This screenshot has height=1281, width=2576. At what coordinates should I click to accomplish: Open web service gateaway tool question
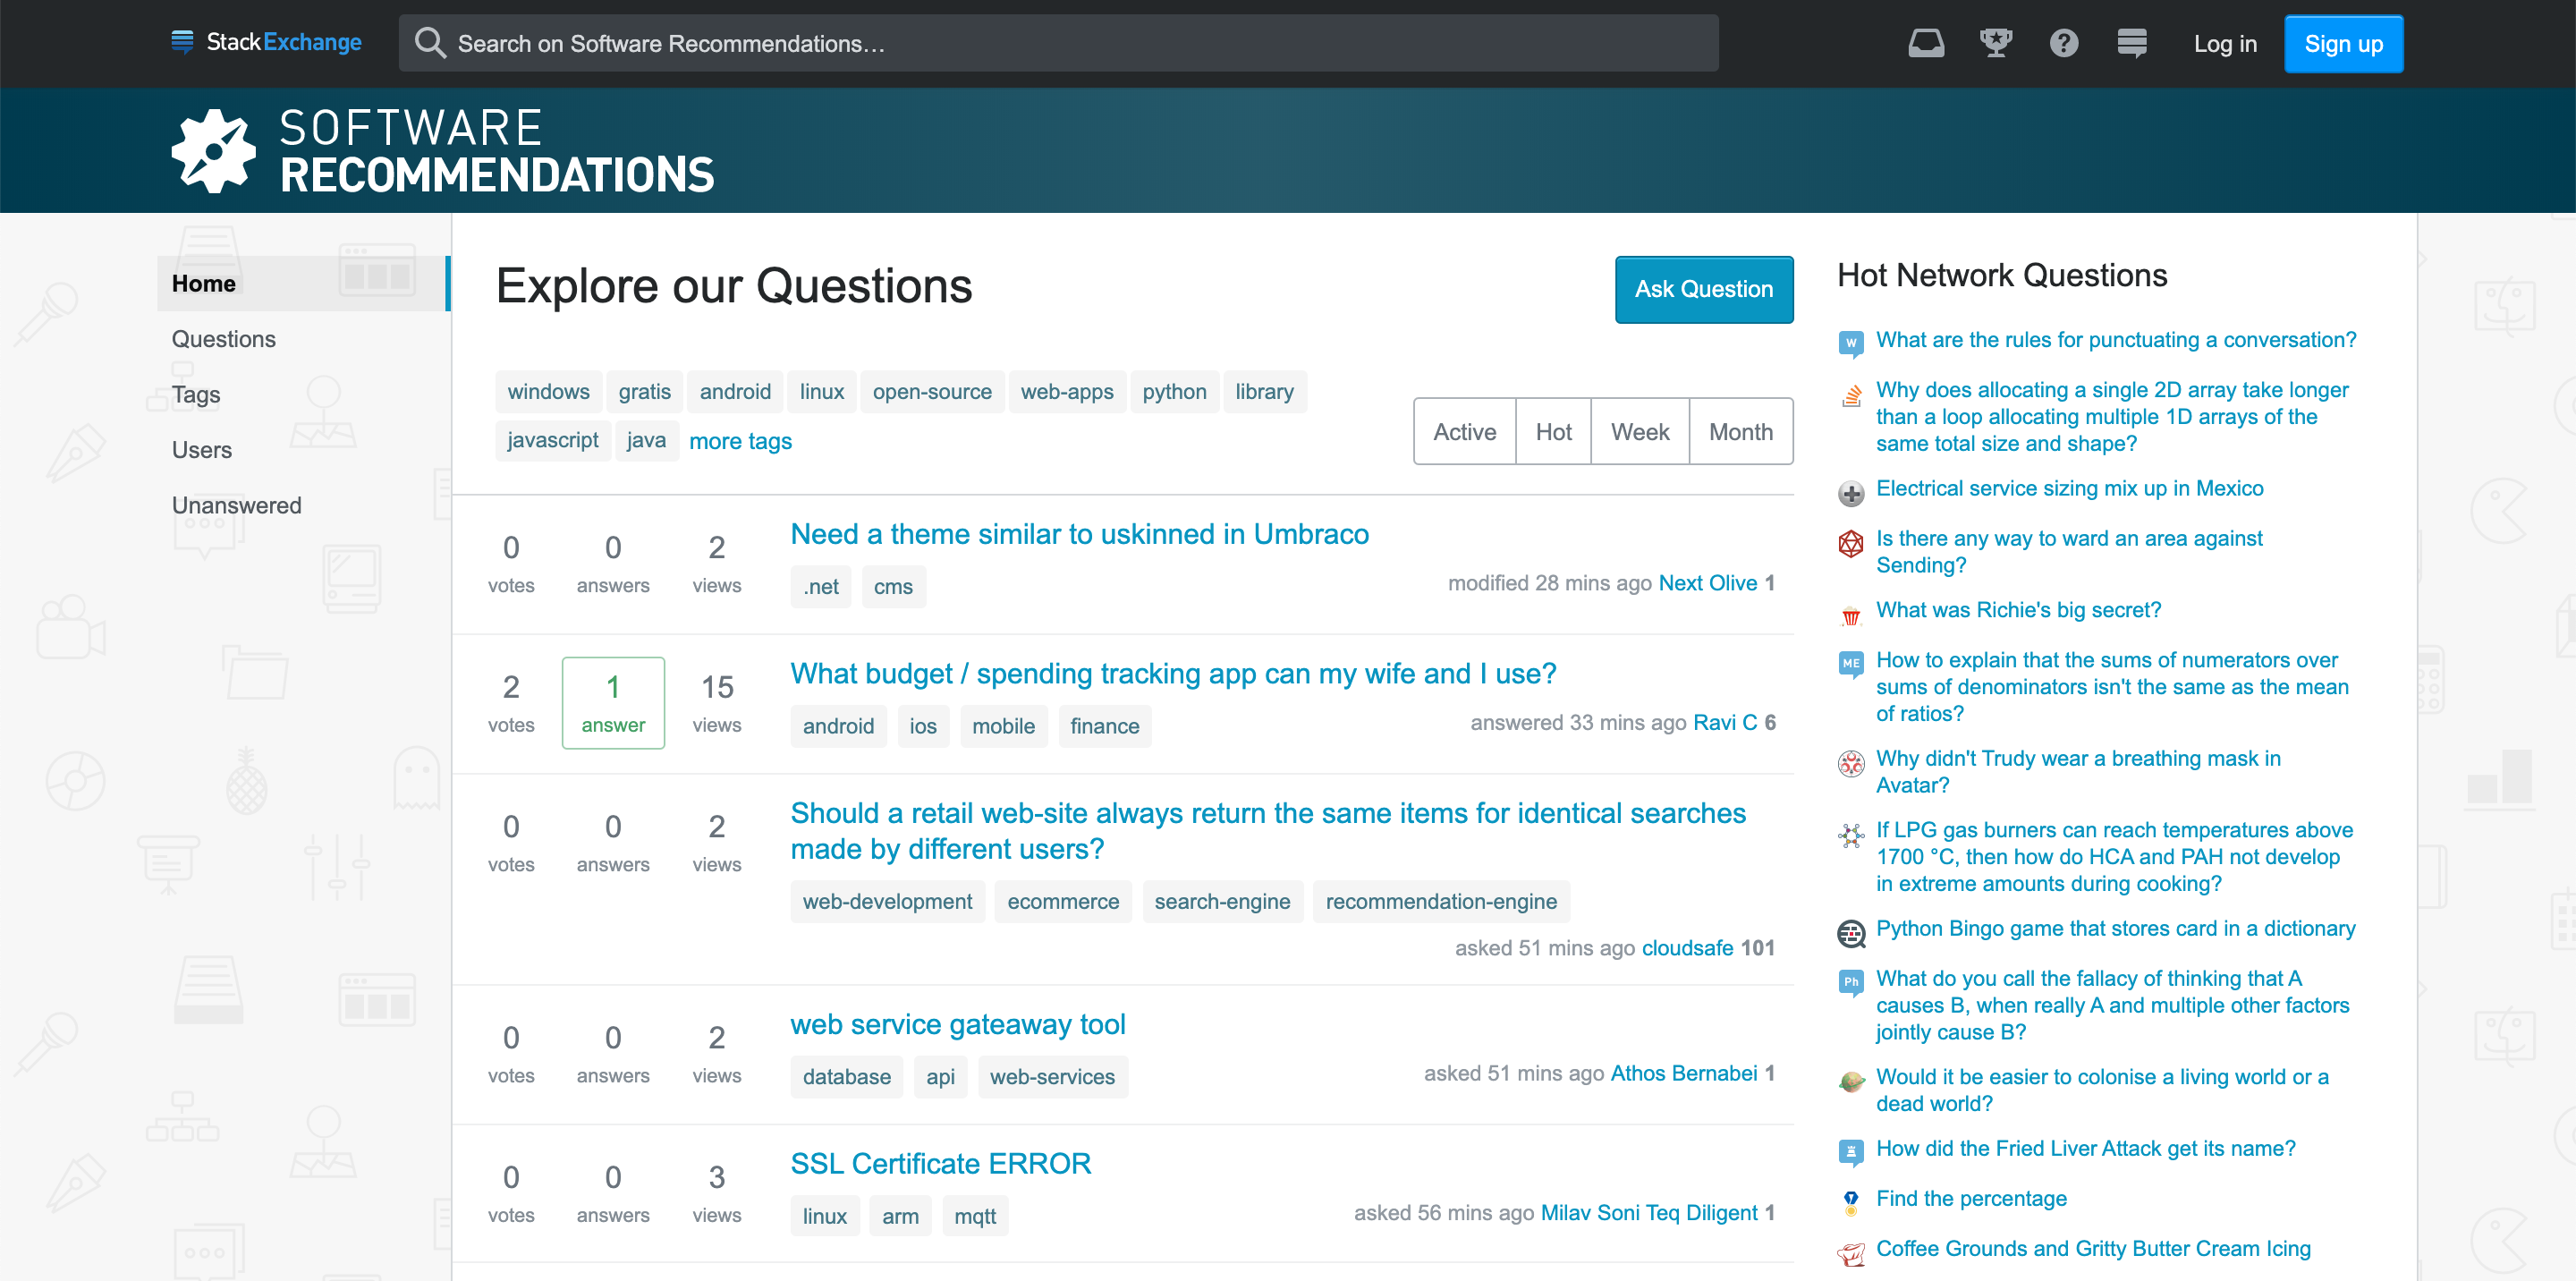pyautogui.click(x=957, y=1024)
